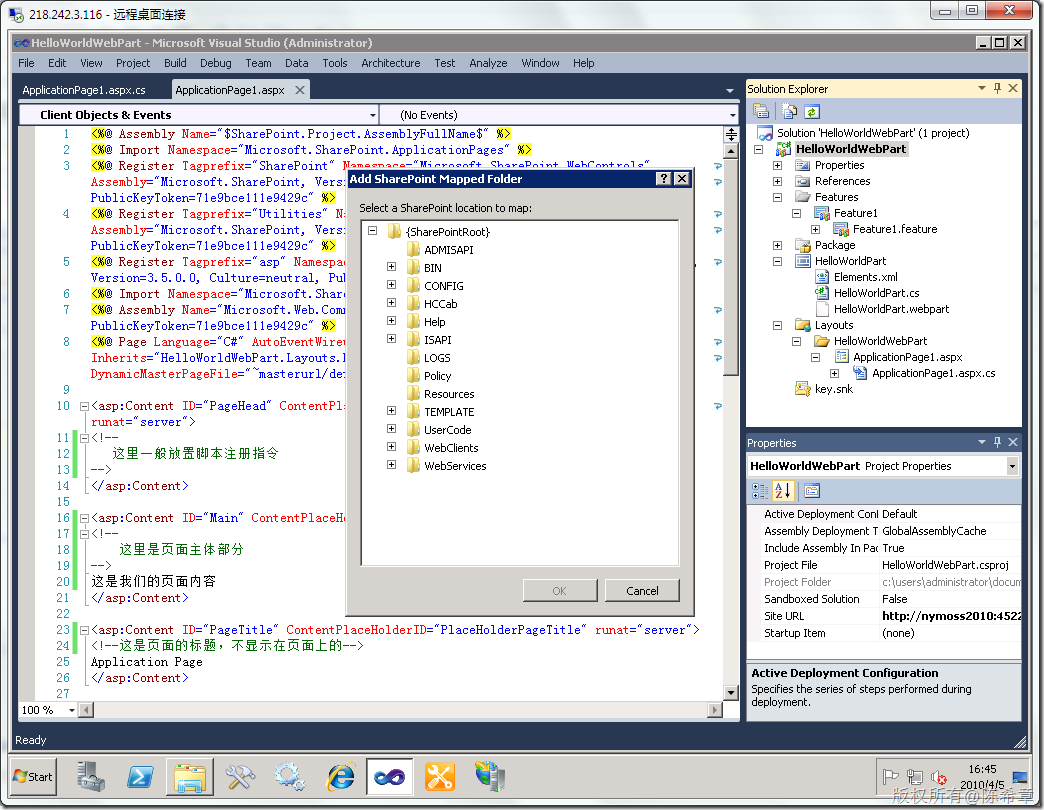Open the Project Properties object dropdown
Viewport: 1044px width, 810px height.
(x=1012, y=466)
